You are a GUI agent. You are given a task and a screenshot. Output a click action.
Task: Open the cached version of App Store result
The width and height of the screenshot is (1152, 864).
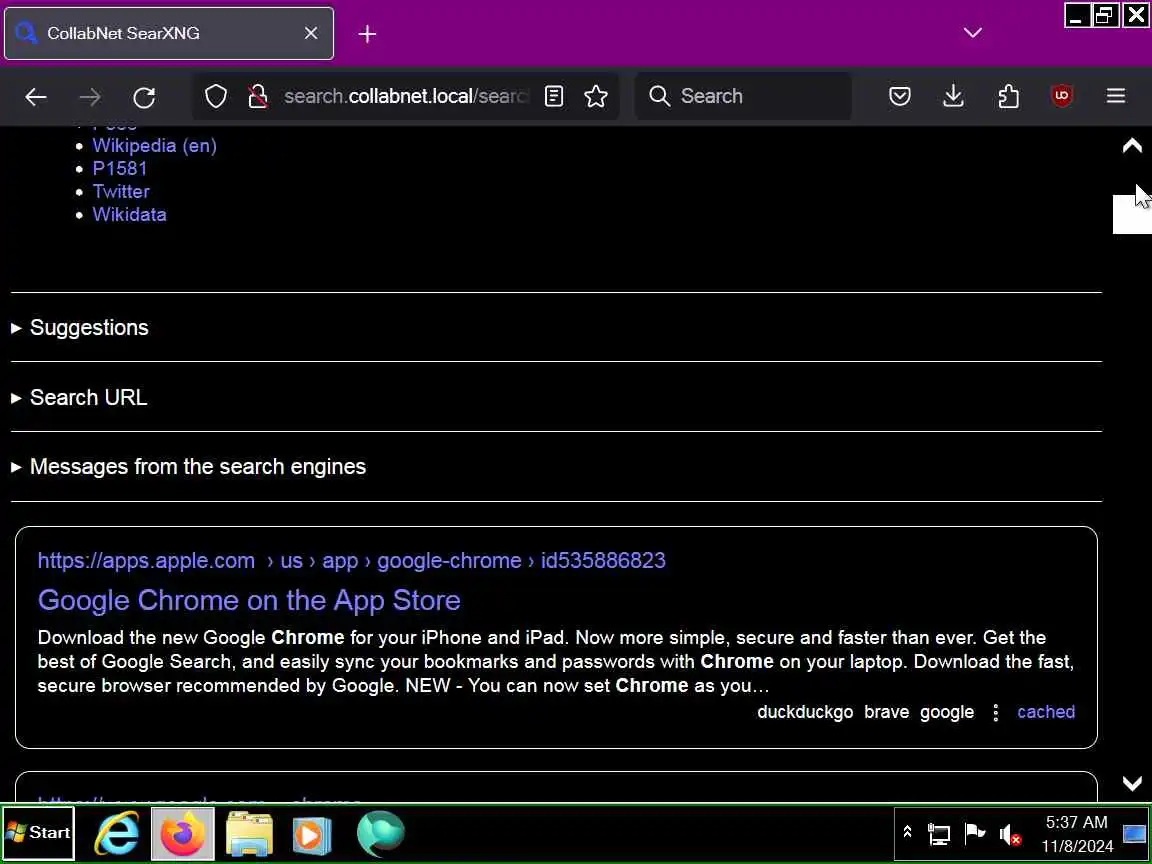(1046, 712)
